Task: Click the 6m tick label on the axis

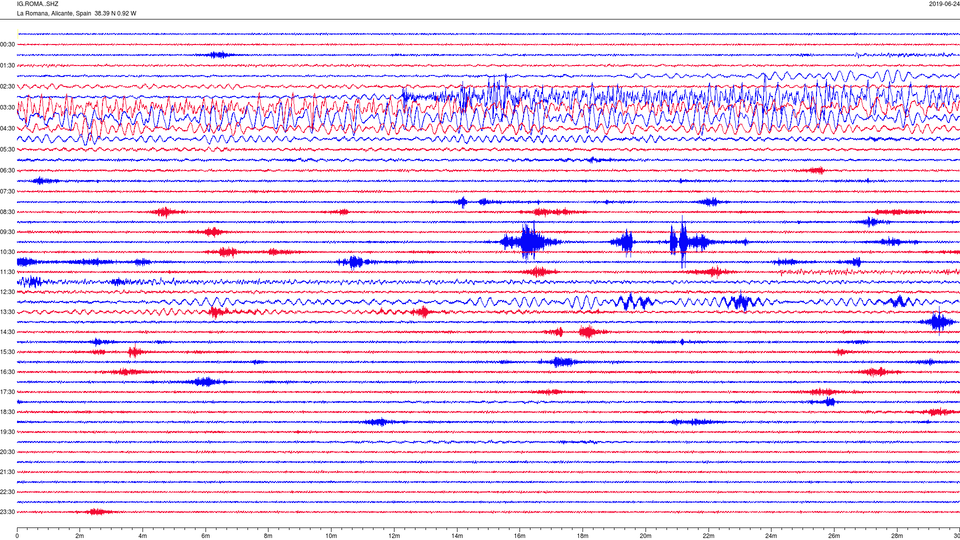Action: tap(206, 536)
